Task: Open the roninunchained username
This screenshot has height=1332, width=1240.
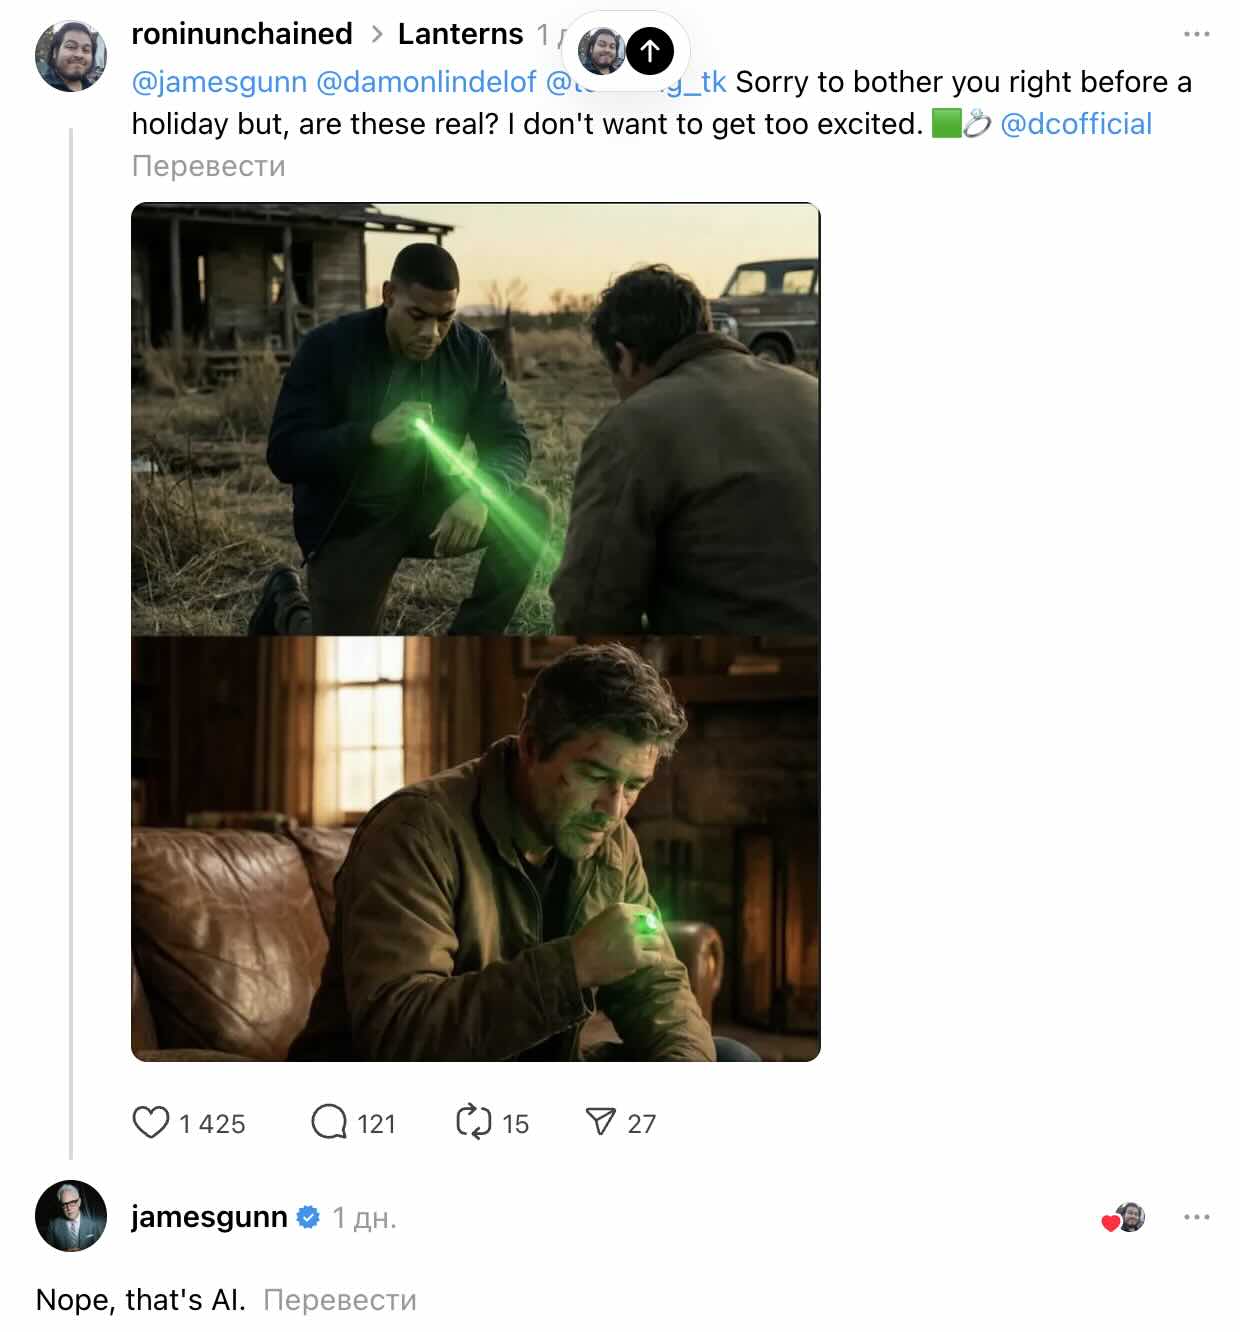Action: coord(242,34)
